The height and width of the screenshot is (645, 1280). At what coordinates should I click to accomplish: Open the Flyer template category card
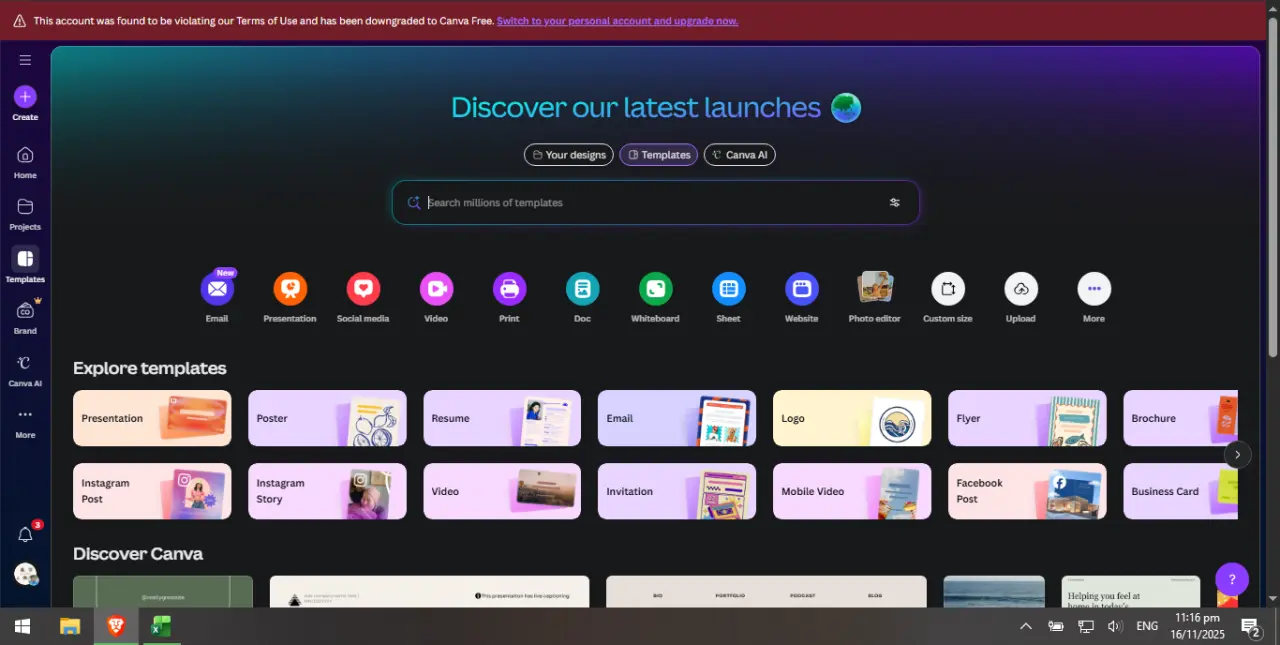[x=1027, y=418]
